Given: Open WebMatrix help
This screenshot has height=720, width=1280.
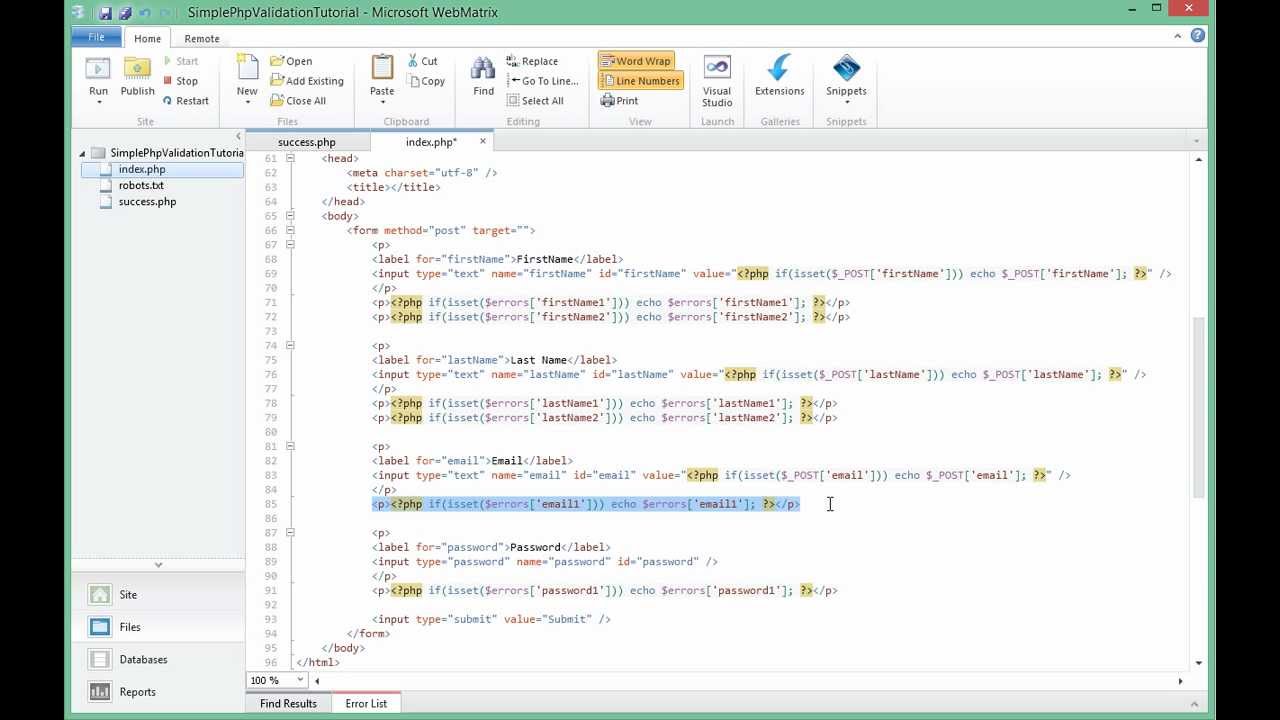Looking at the screenshot, I should [x=1198, y=35].
